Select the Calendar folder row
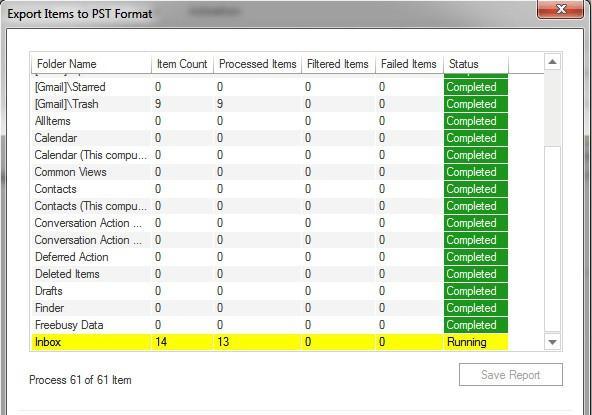This screenshot has height=415, width=592. 270,138
